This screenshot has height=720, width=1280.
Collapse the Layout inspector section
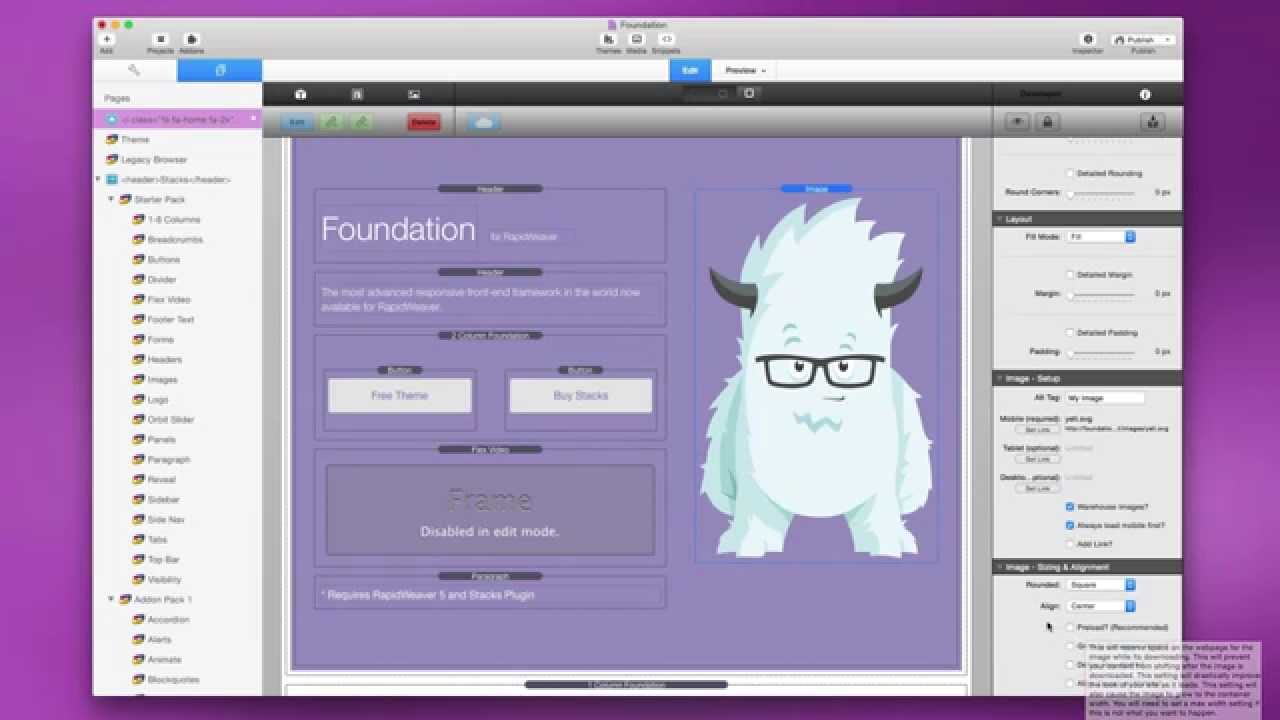click(x=999, y=218)
